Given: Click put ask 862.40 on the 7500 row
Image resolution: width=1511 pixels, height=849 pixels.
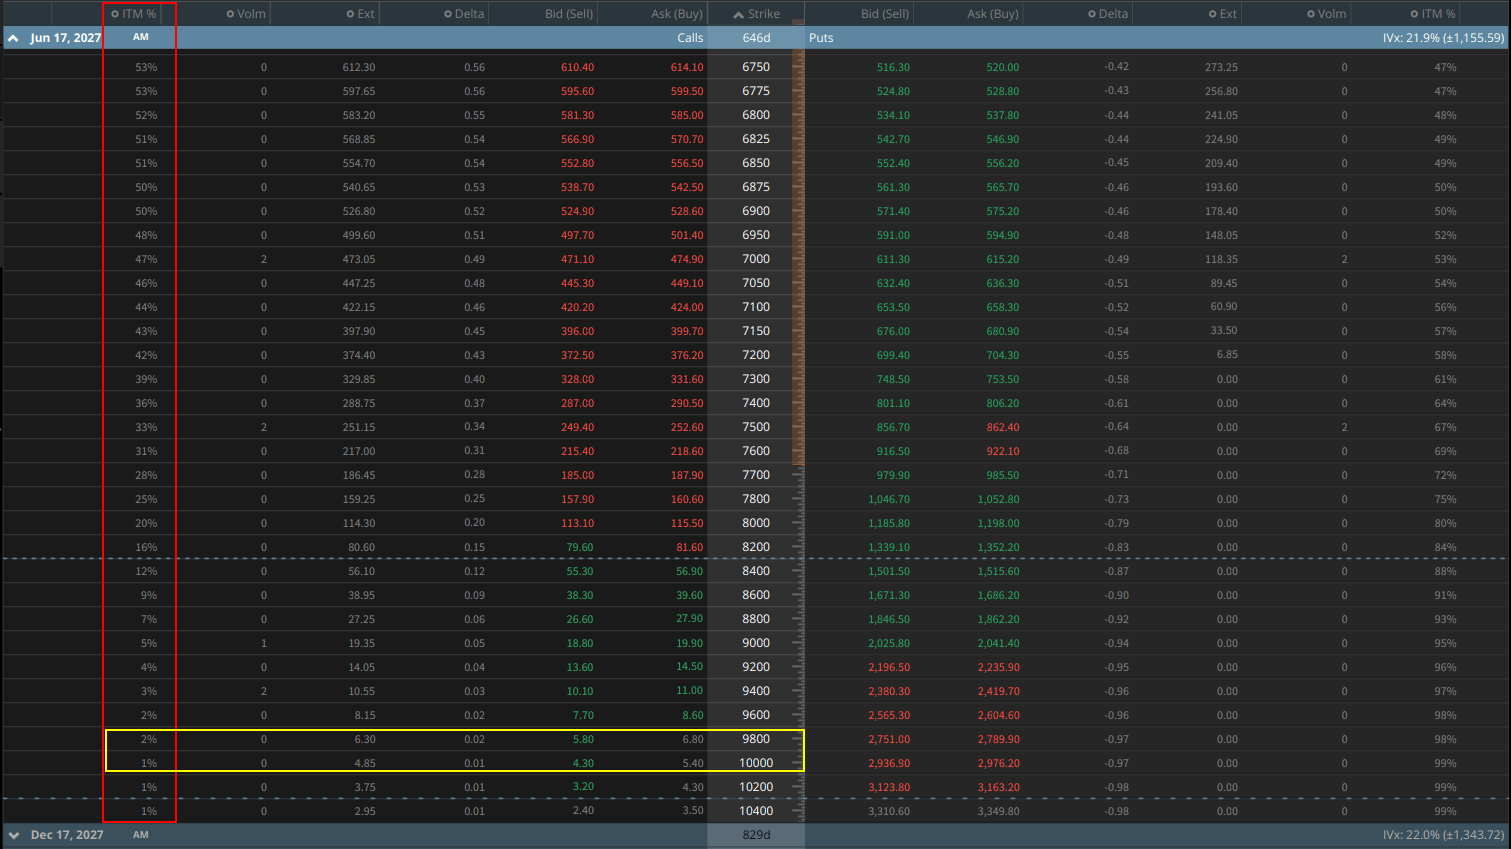Looking at the screenshot, I should click(x=1003, y=427).
